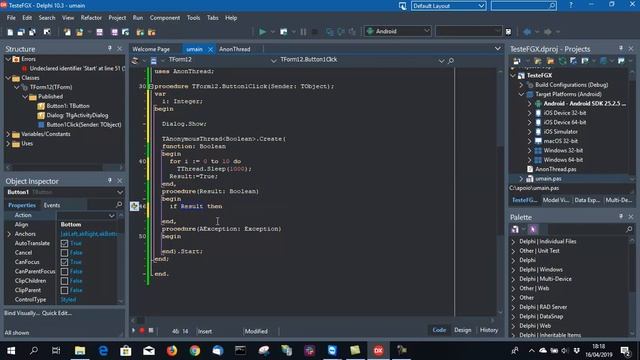This screenshot has height=360, width=640.
Task: Open the Data Explorer tab
Action: pyautogui.click(x=587, y=200)
